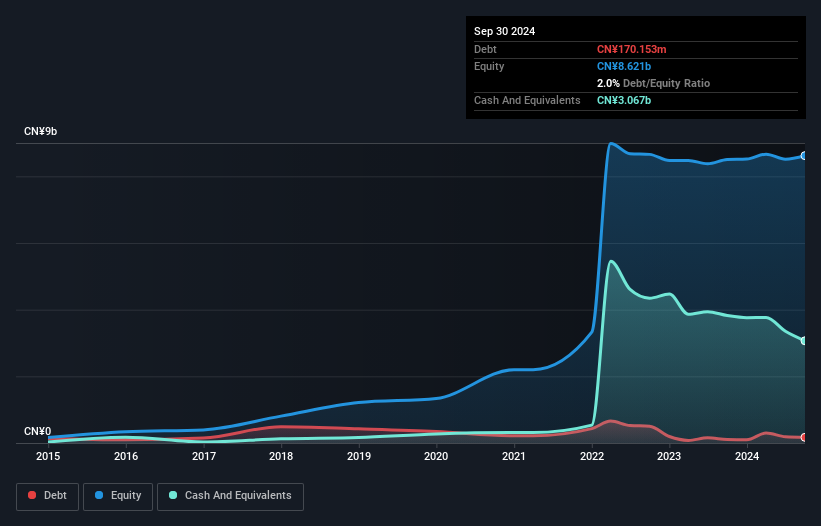Click Cash And Equivalents label in tooltip

coord(527,100)
